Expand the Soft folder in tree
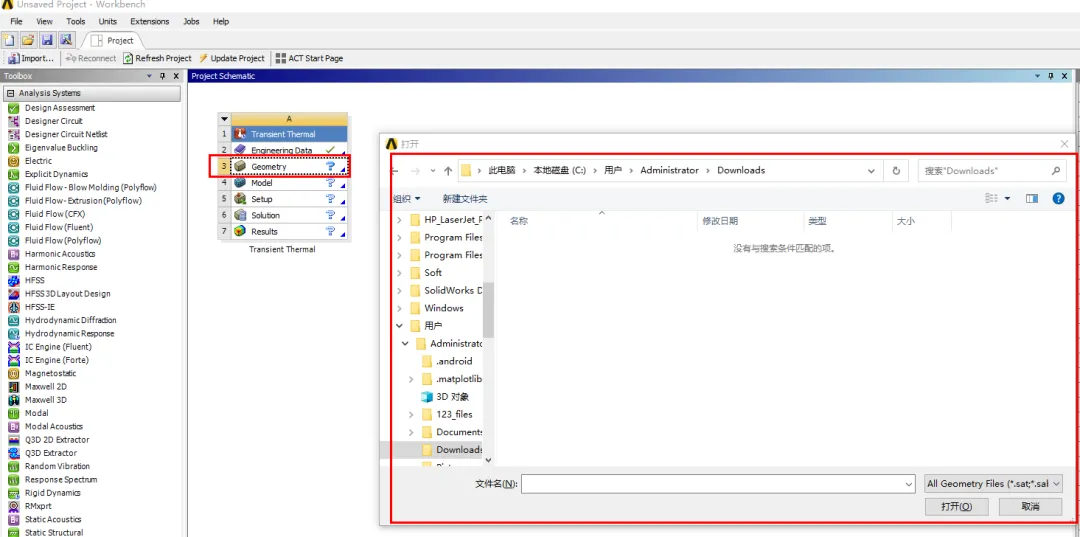Viewport: 1080px width, 537px height. pyautogui.click(x=399, y=273)
